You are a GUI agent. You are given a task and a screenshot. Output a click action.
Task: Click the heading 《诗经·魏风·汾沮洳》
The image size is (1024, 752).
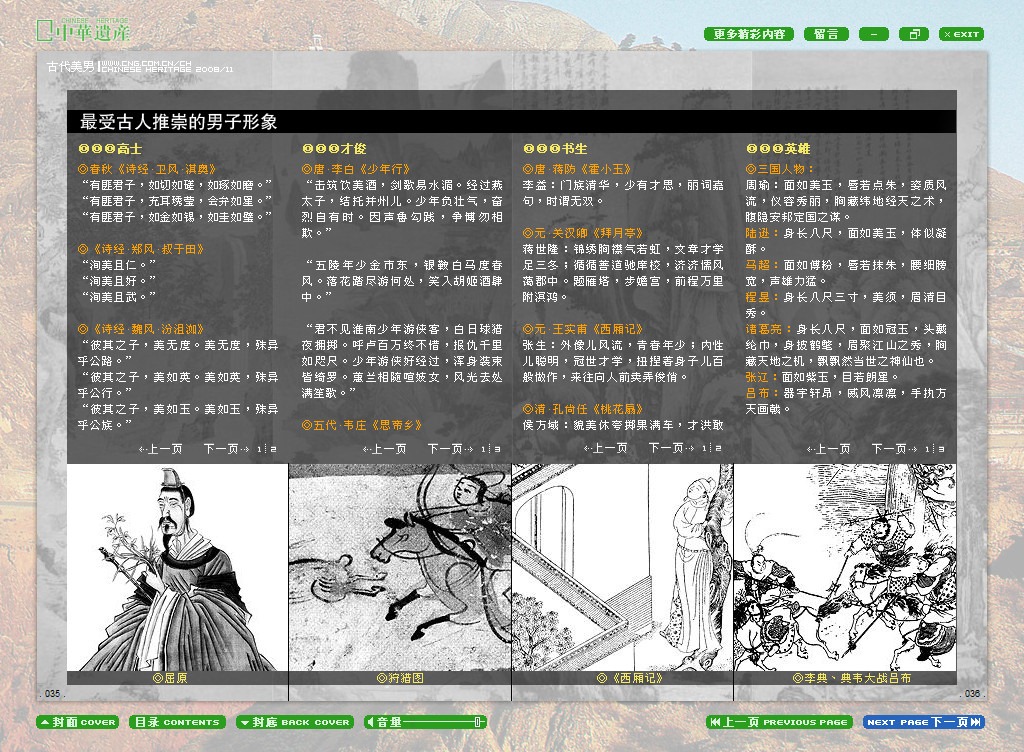pos(141,329)
